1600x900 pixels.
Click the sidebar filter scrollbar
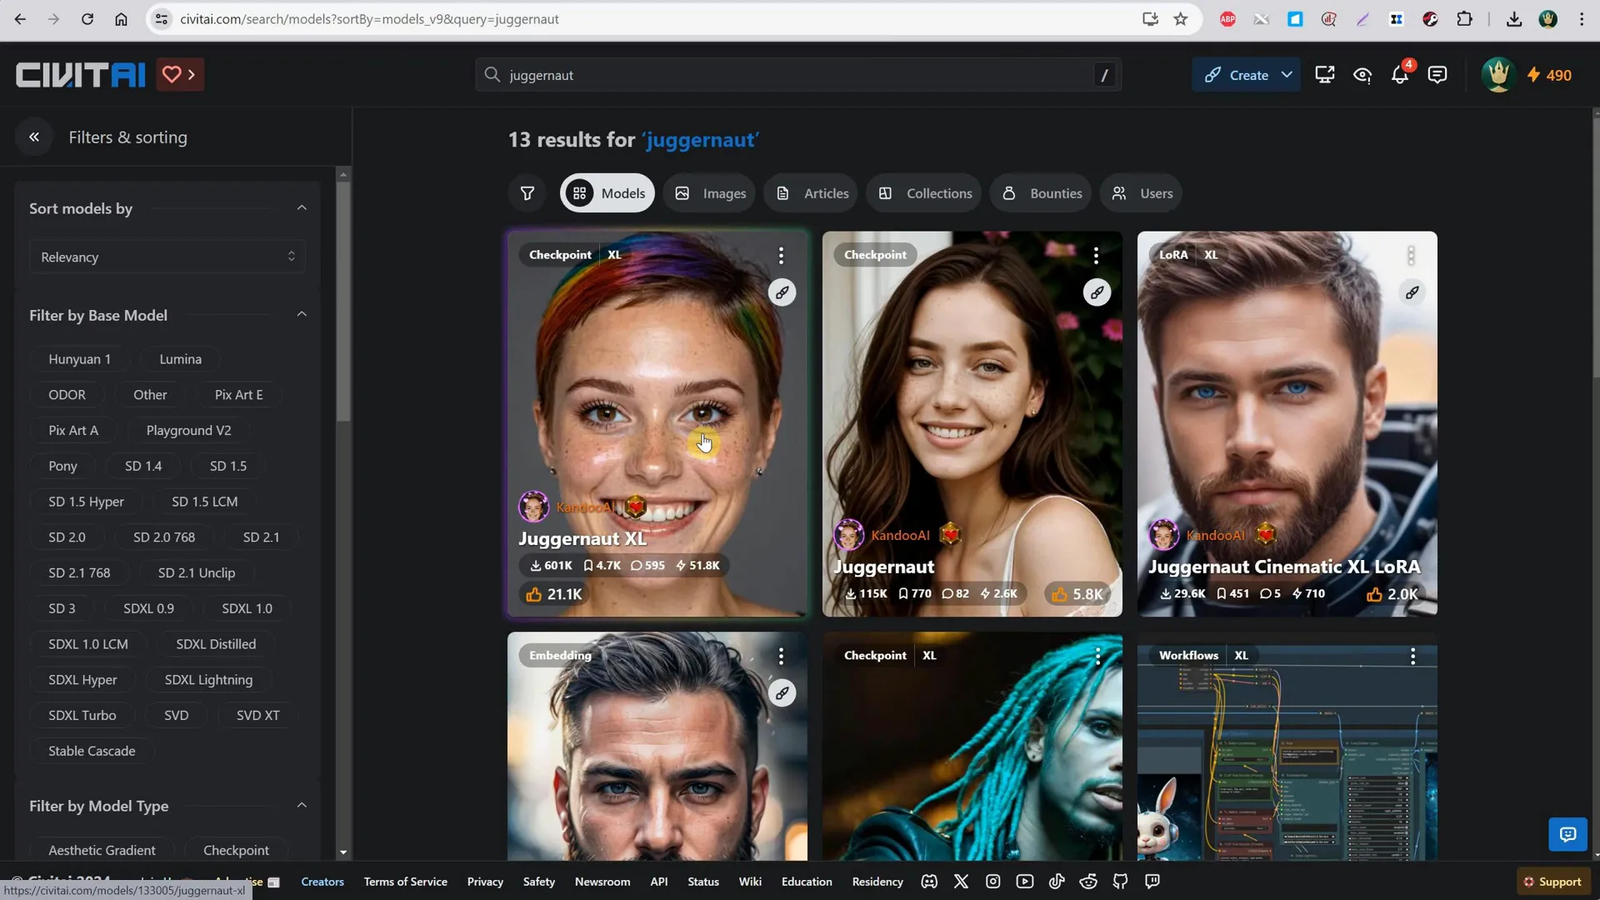coord(343,300)
